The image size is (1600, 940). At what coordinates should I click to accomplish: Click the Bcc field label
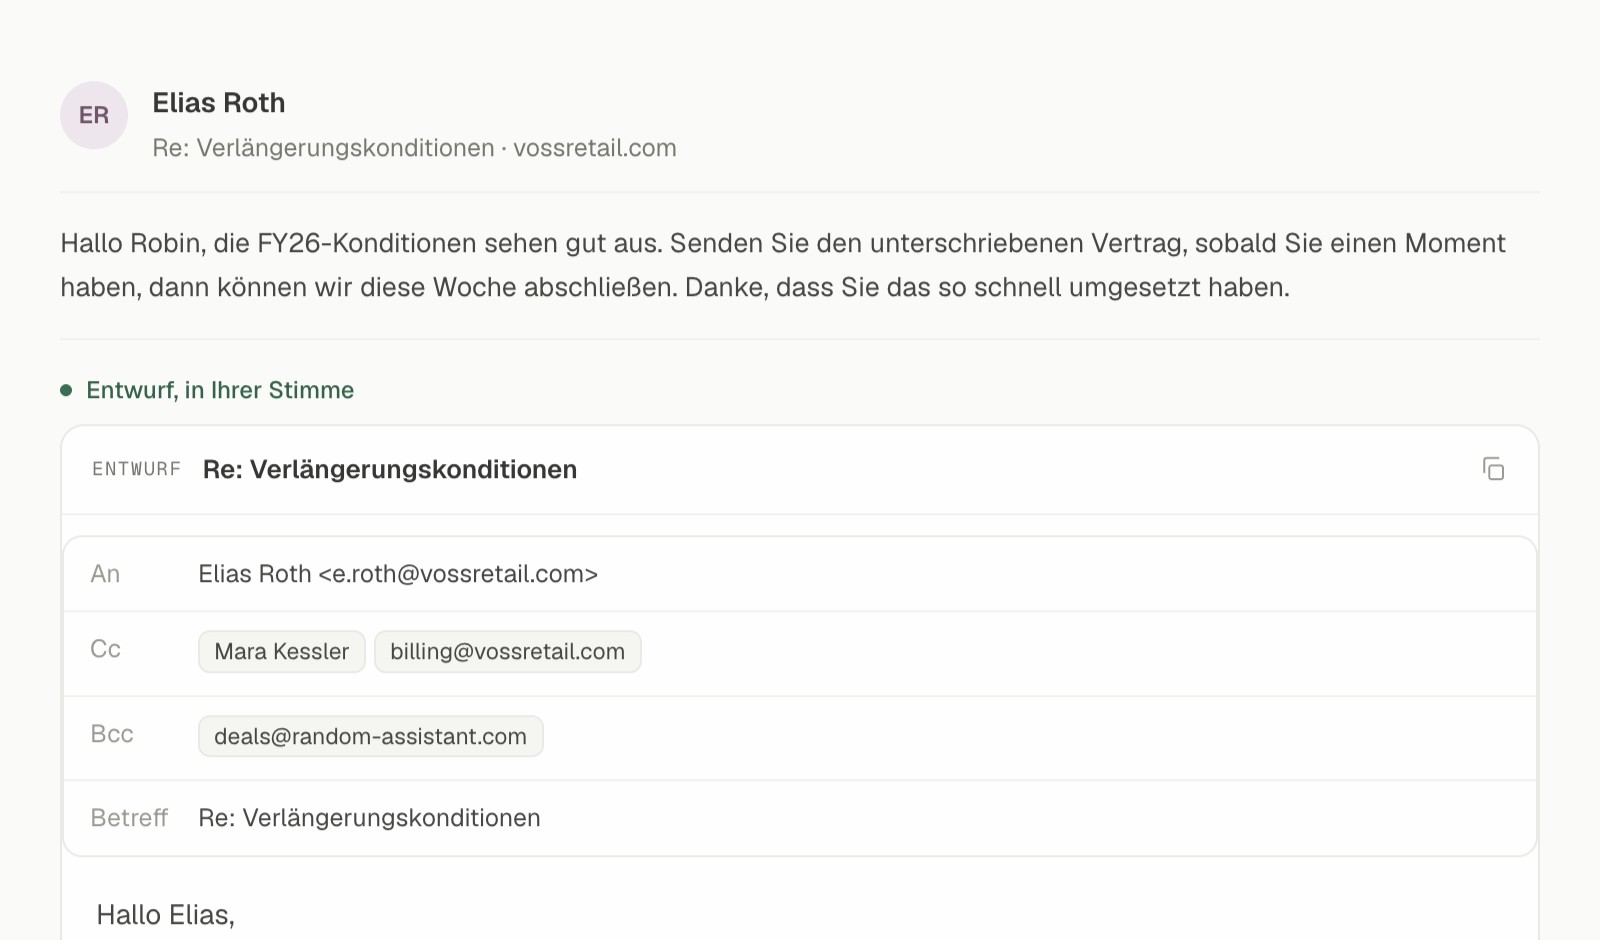tap(112, 734)
